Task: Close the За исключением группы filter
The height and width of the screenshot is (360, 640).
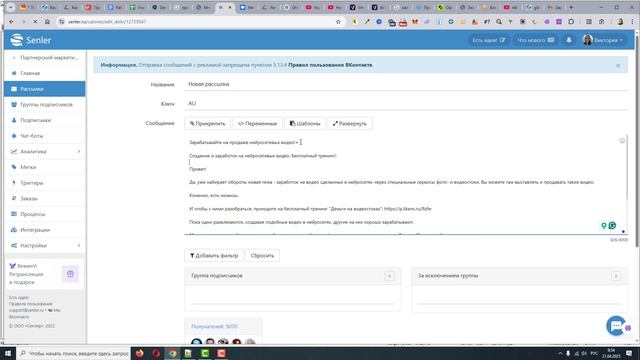Action: click(x=616, y=276)
